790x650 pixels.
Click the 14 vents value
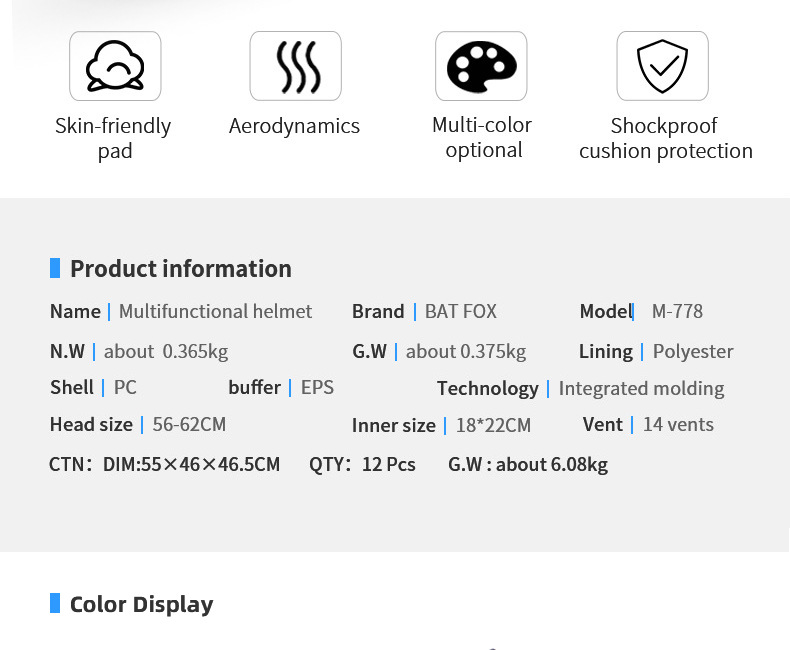678,424
